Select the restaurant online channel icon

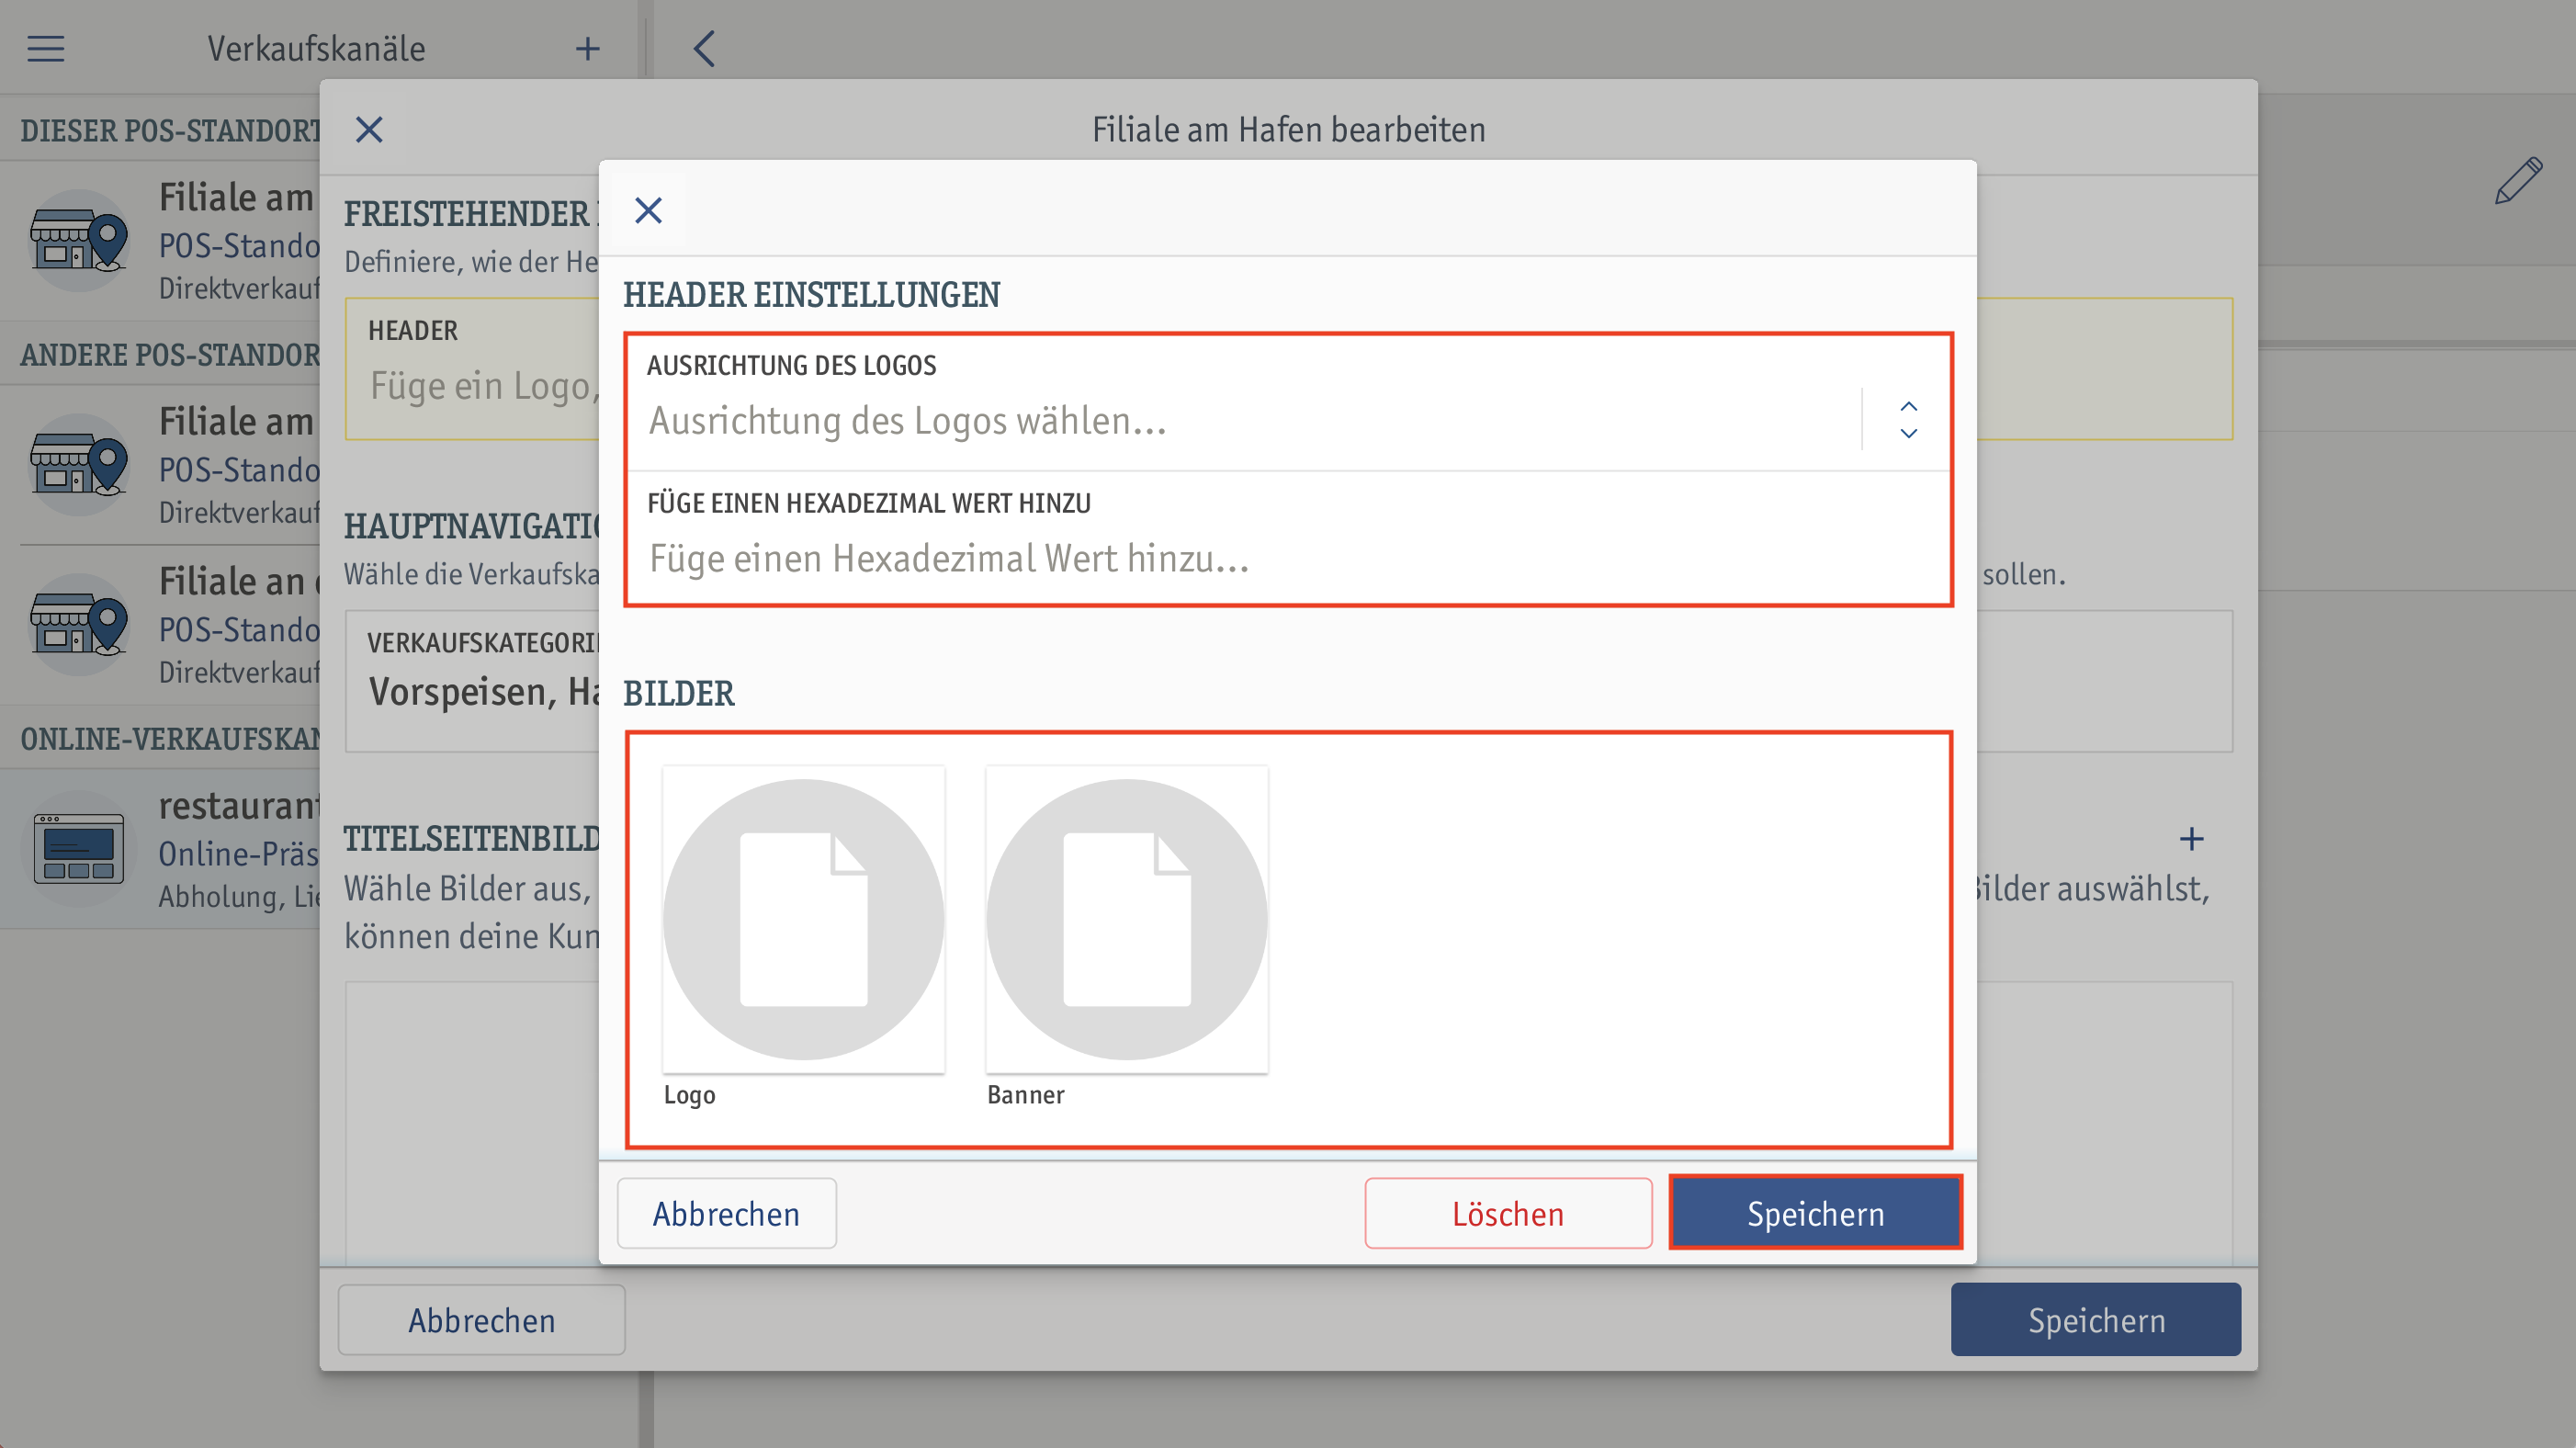(x=79, y=848)
